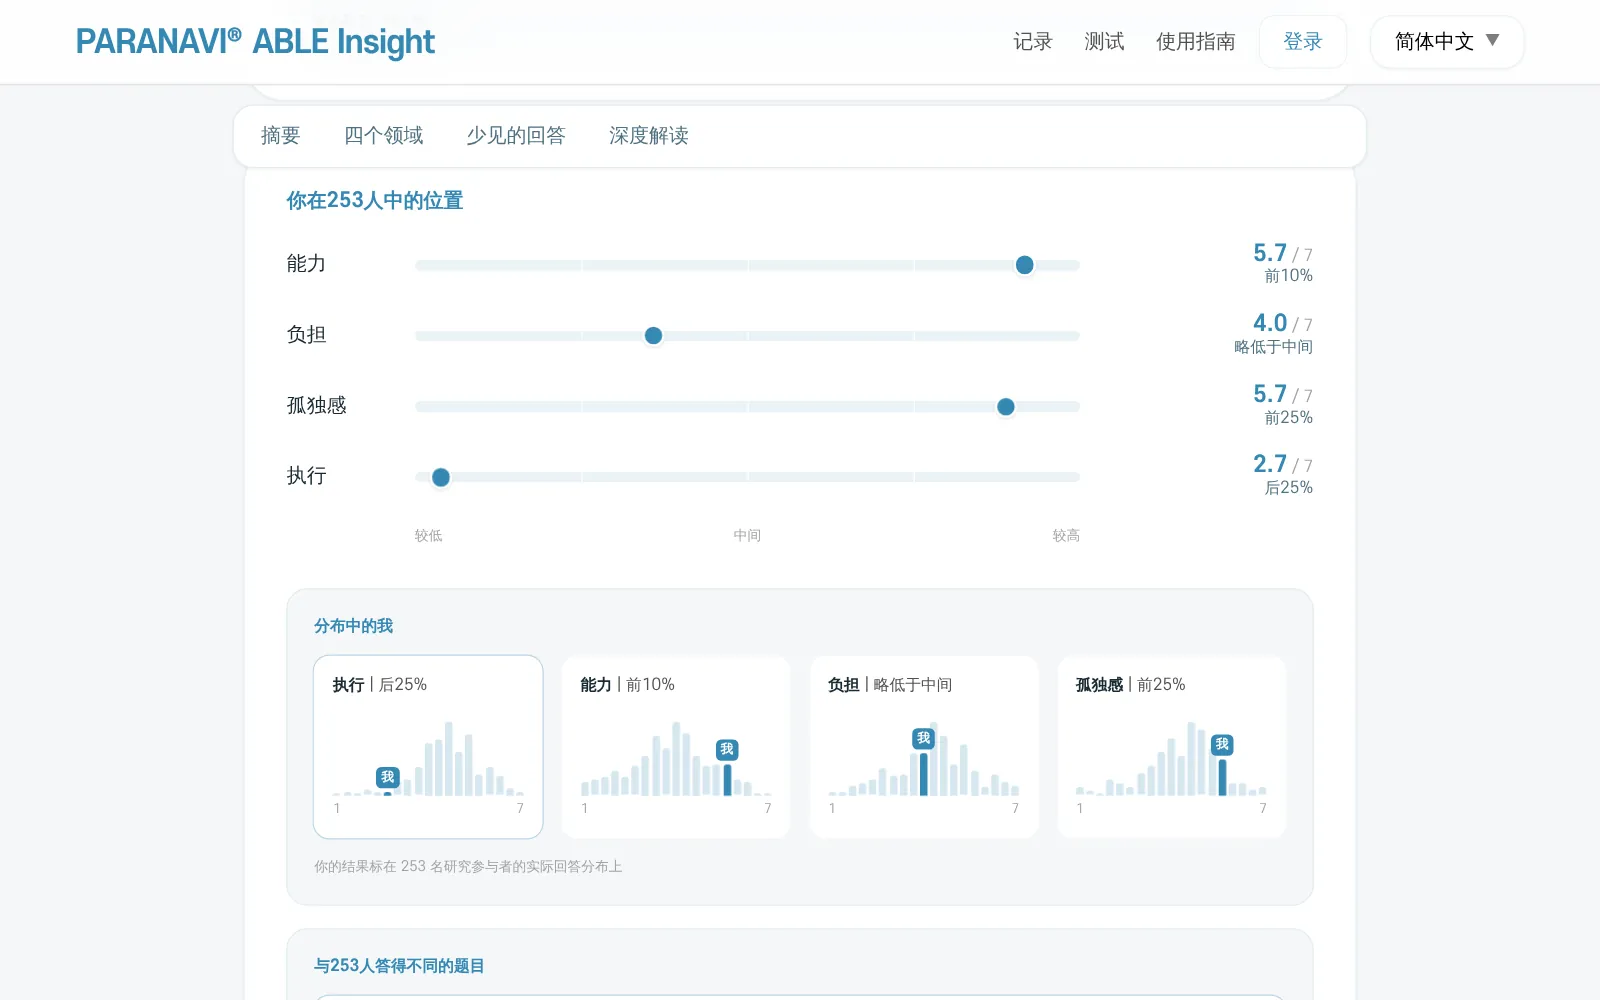Switch to the 深度解读 tab
The image size is (1600, 1000).
coord(649,136)
